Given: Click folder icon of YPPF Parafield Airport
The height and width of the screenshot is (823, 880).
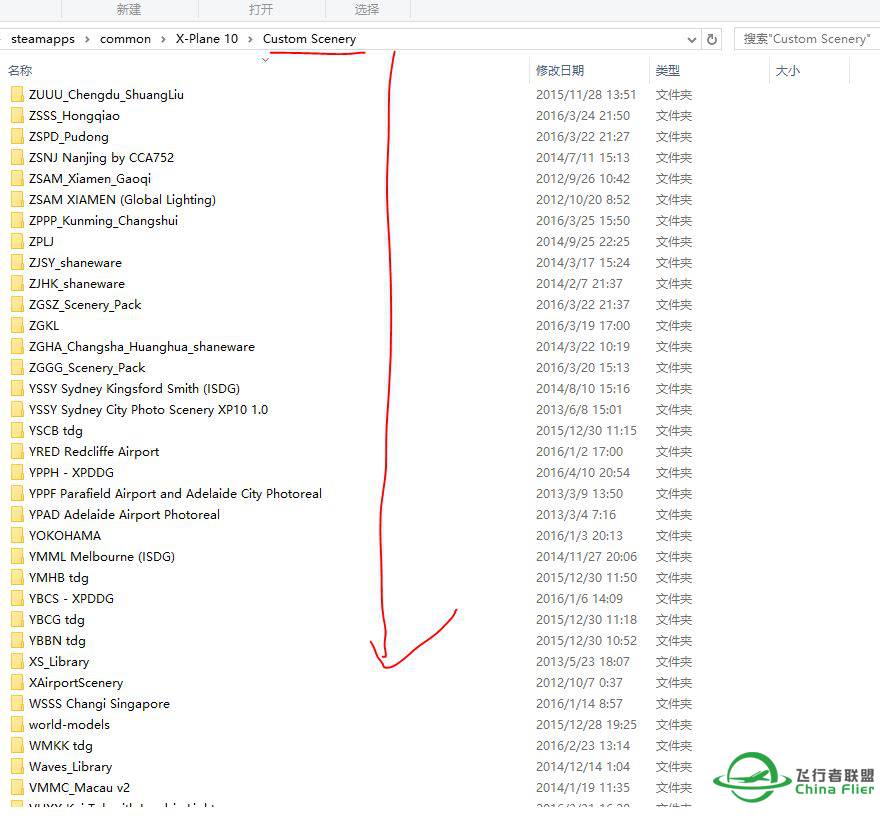Looking at the screenshot, I should point(17,493).
